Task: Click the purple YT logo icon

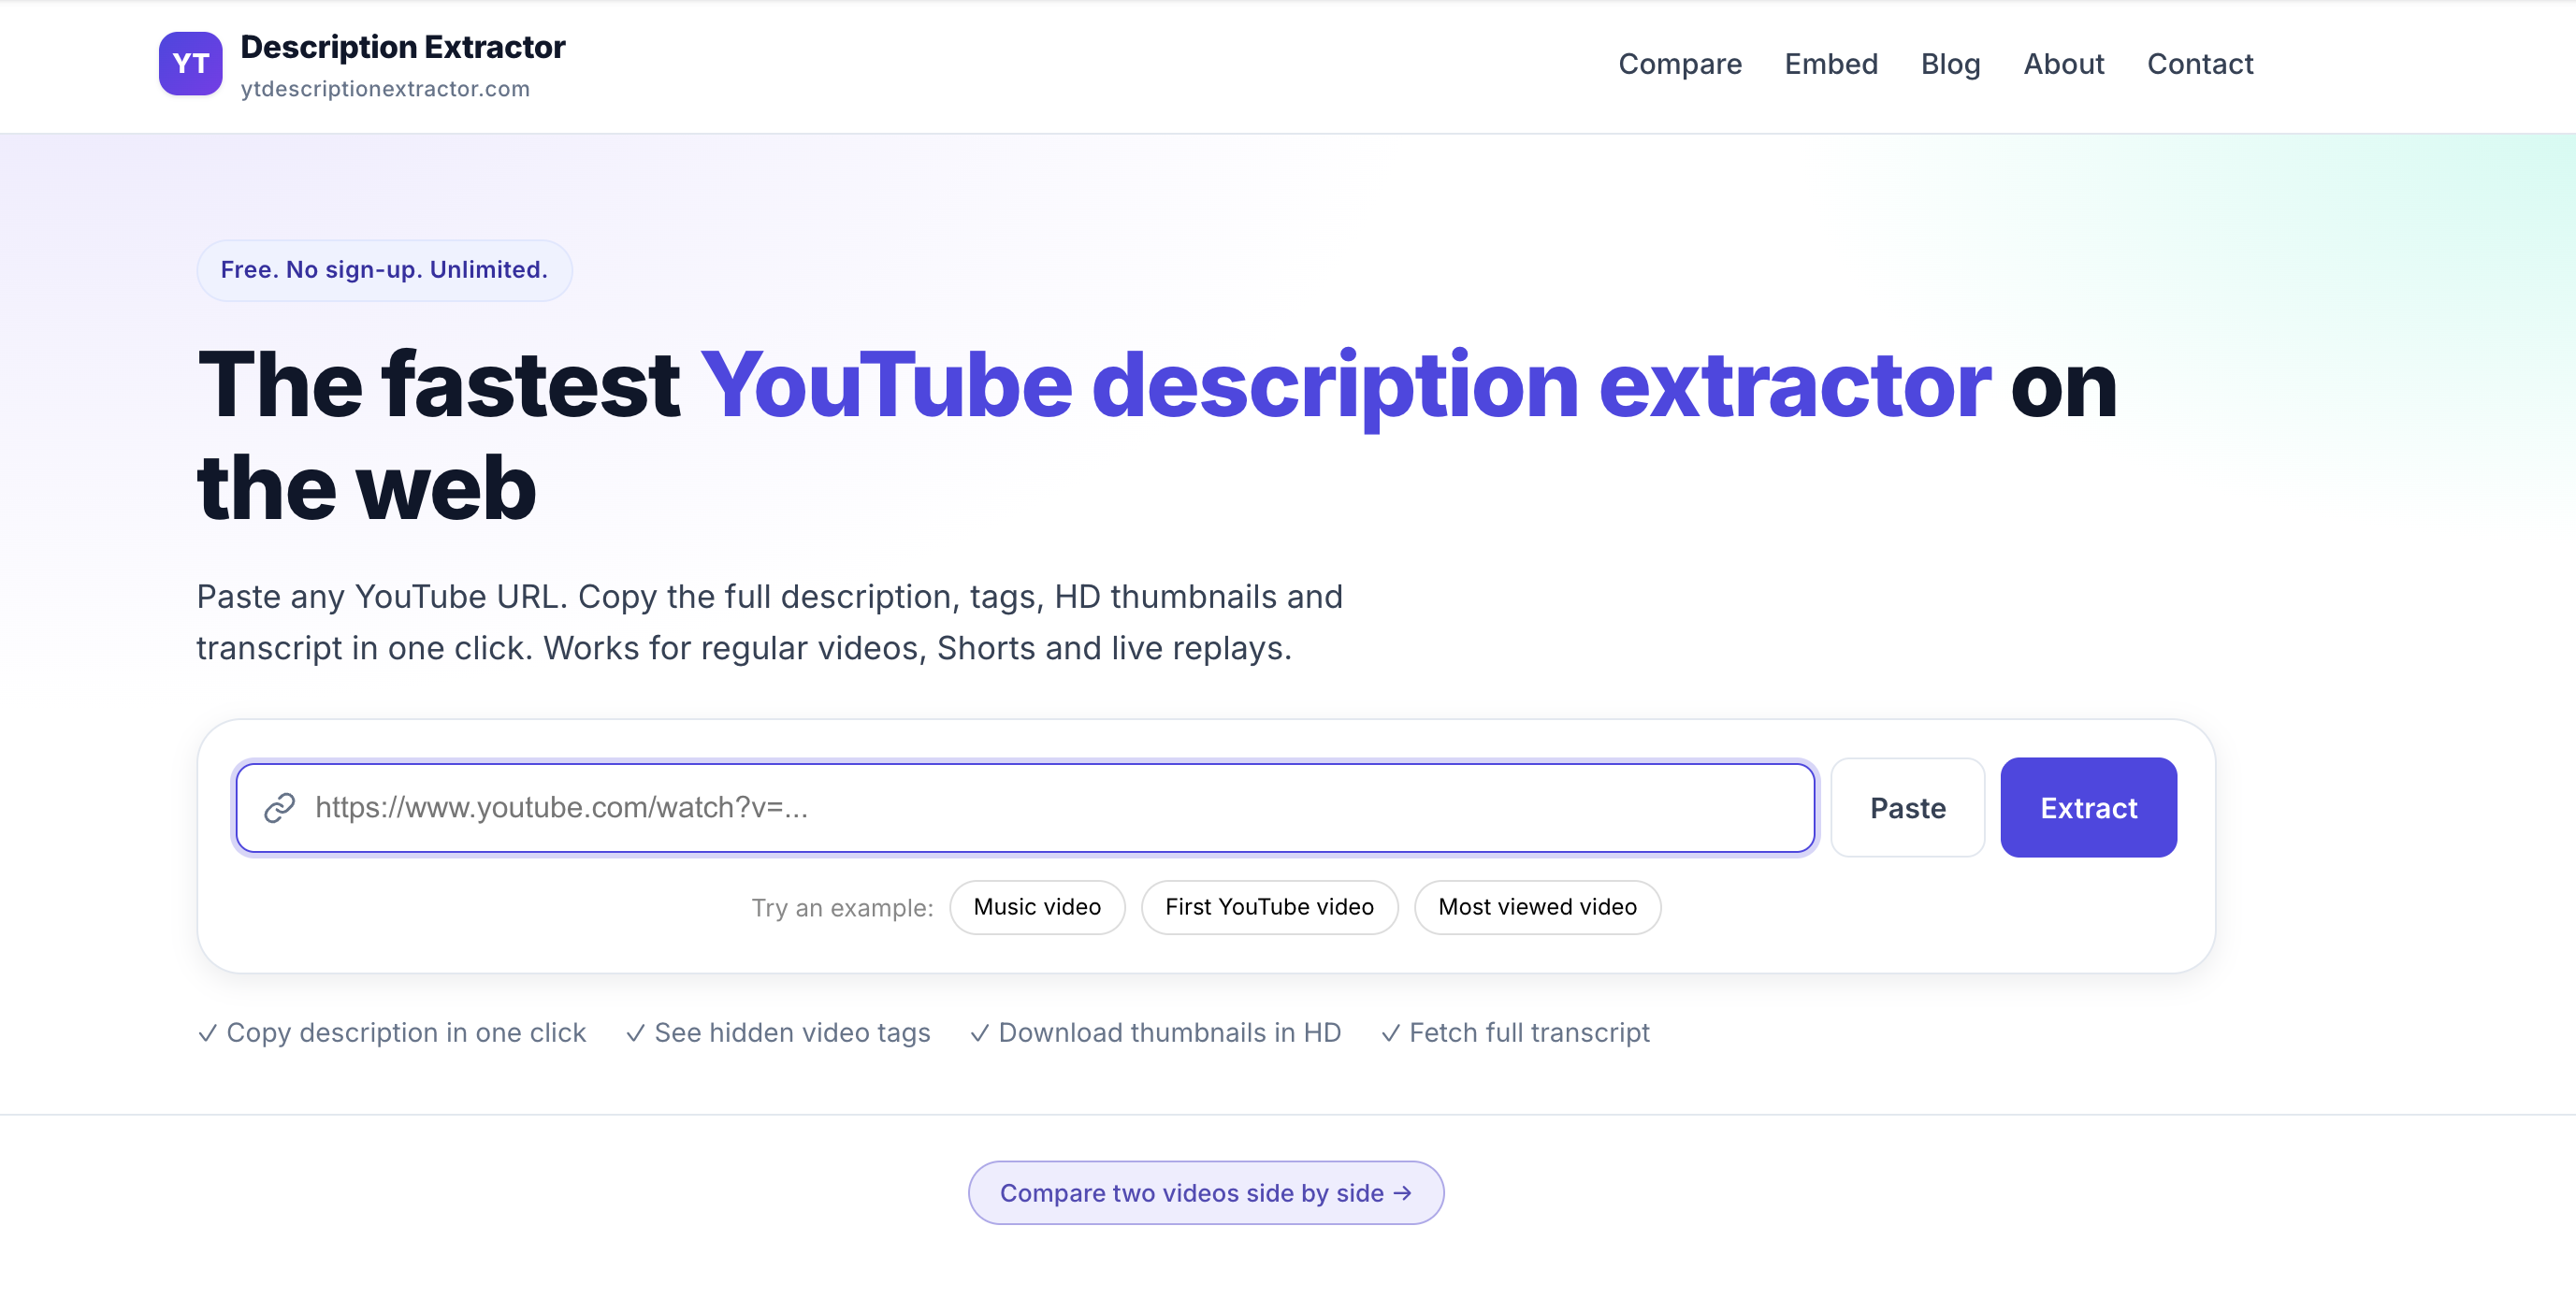Action: tap(190, 64)
